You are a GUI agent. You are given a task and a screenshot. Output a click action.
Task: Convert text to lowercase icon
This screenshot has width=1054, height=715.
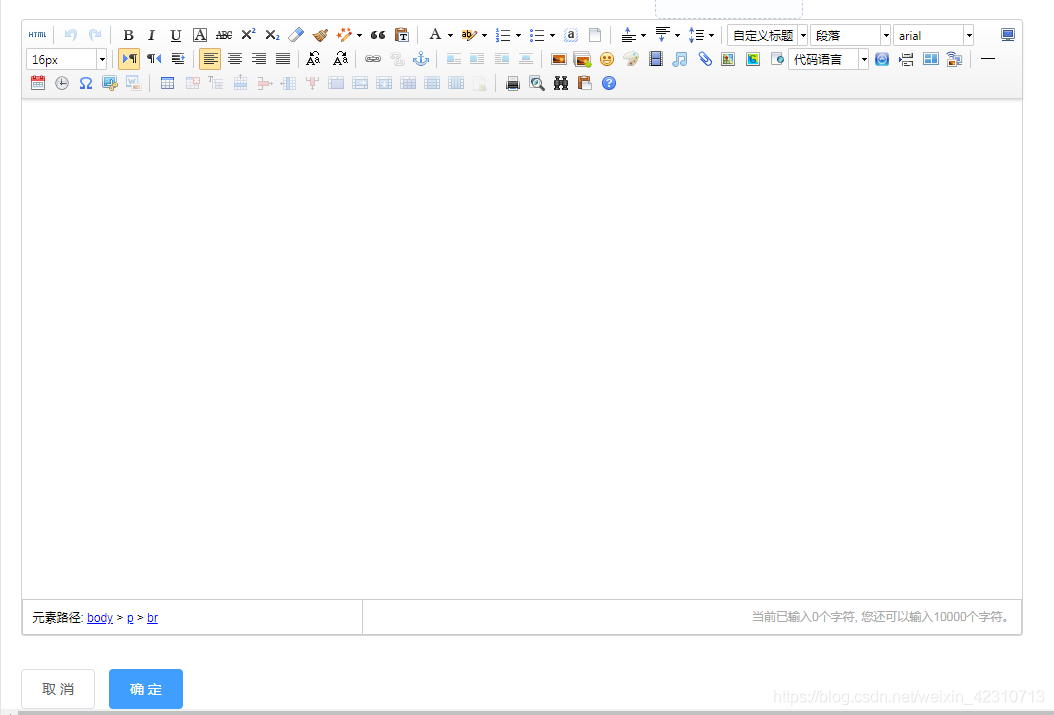click(x=341, y=59)
